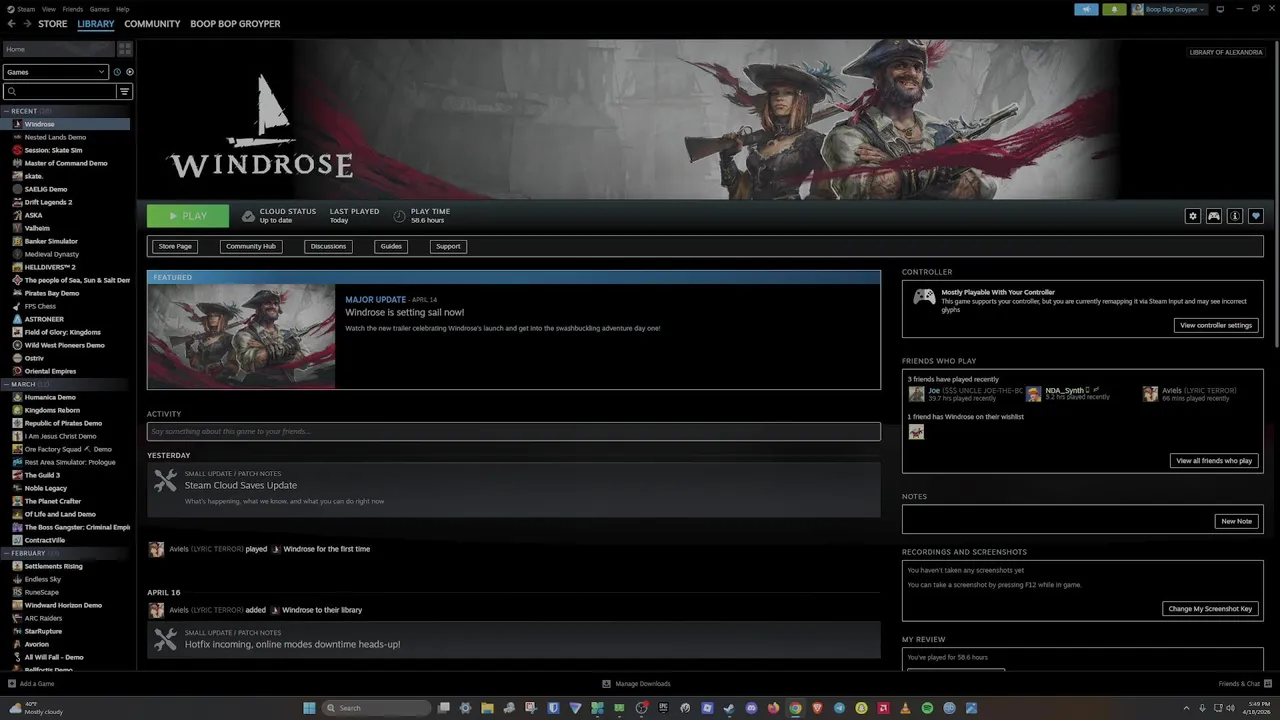Show hidden system tray icons chevron

1187,708
